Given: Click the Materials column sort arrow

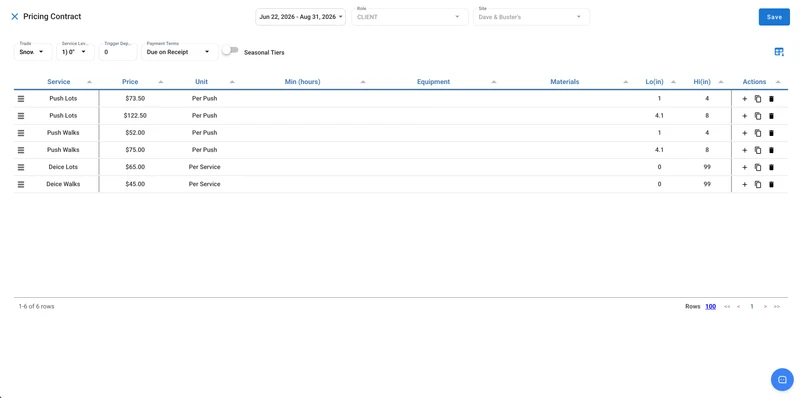Looking at the screenshot, I should pos(626,82).
